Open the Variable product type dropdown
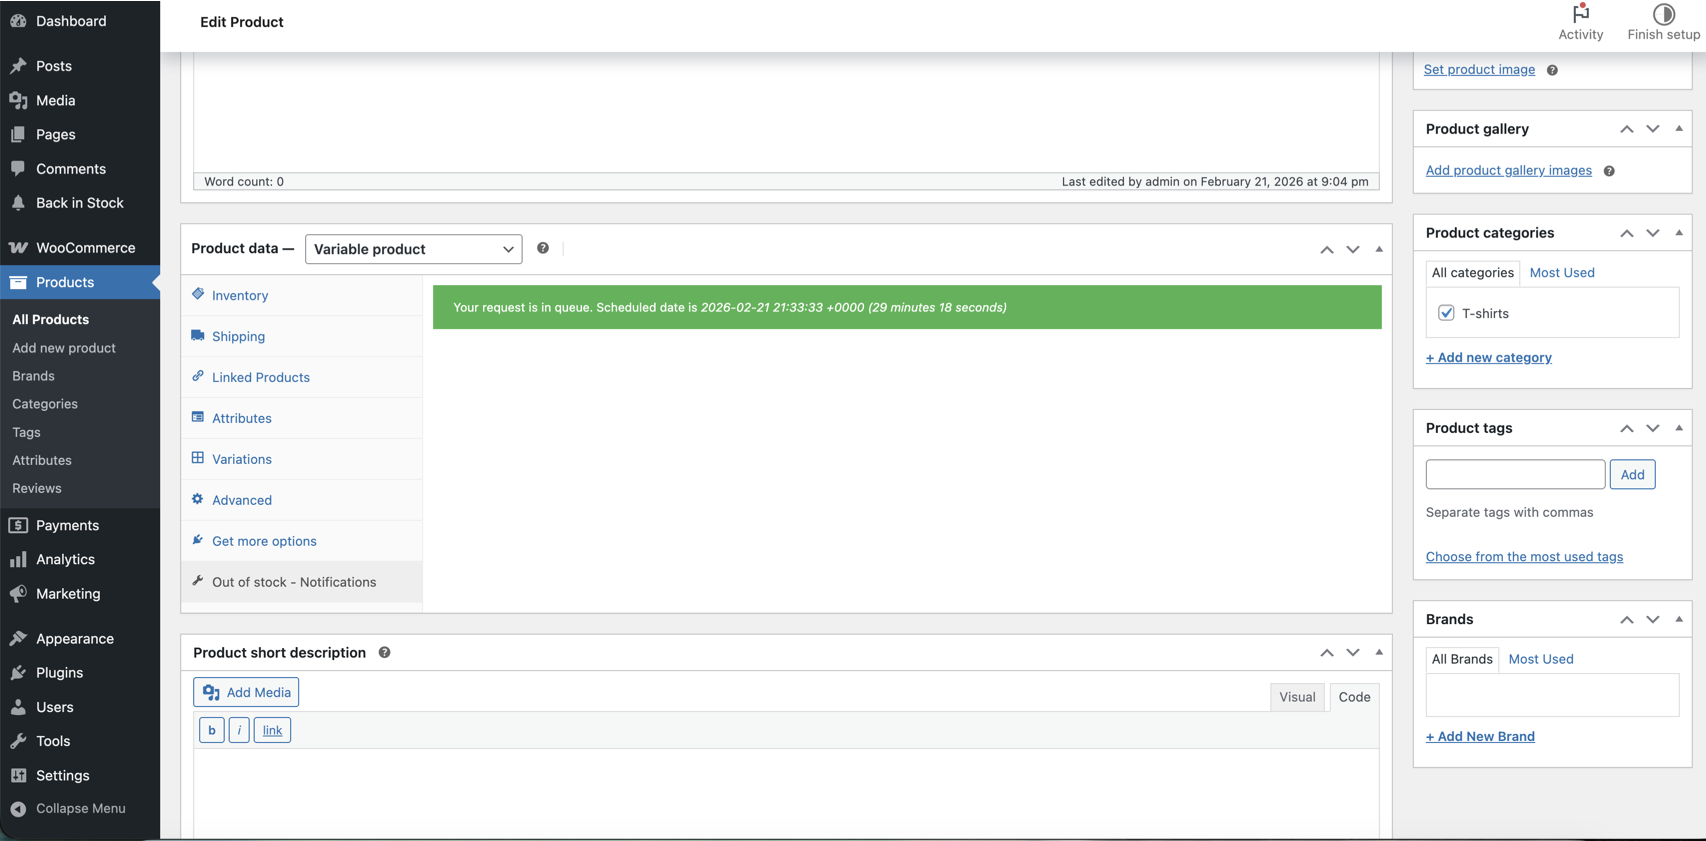The image size is (1706, 841). 413,249
